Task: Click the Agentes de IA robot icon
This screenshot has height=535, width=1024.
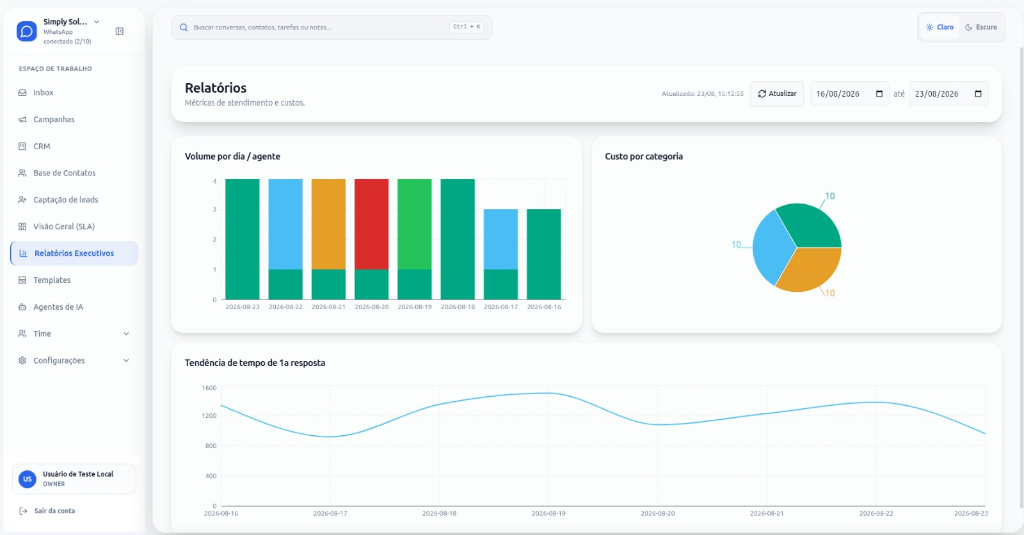Action: (x=22, y=307)
